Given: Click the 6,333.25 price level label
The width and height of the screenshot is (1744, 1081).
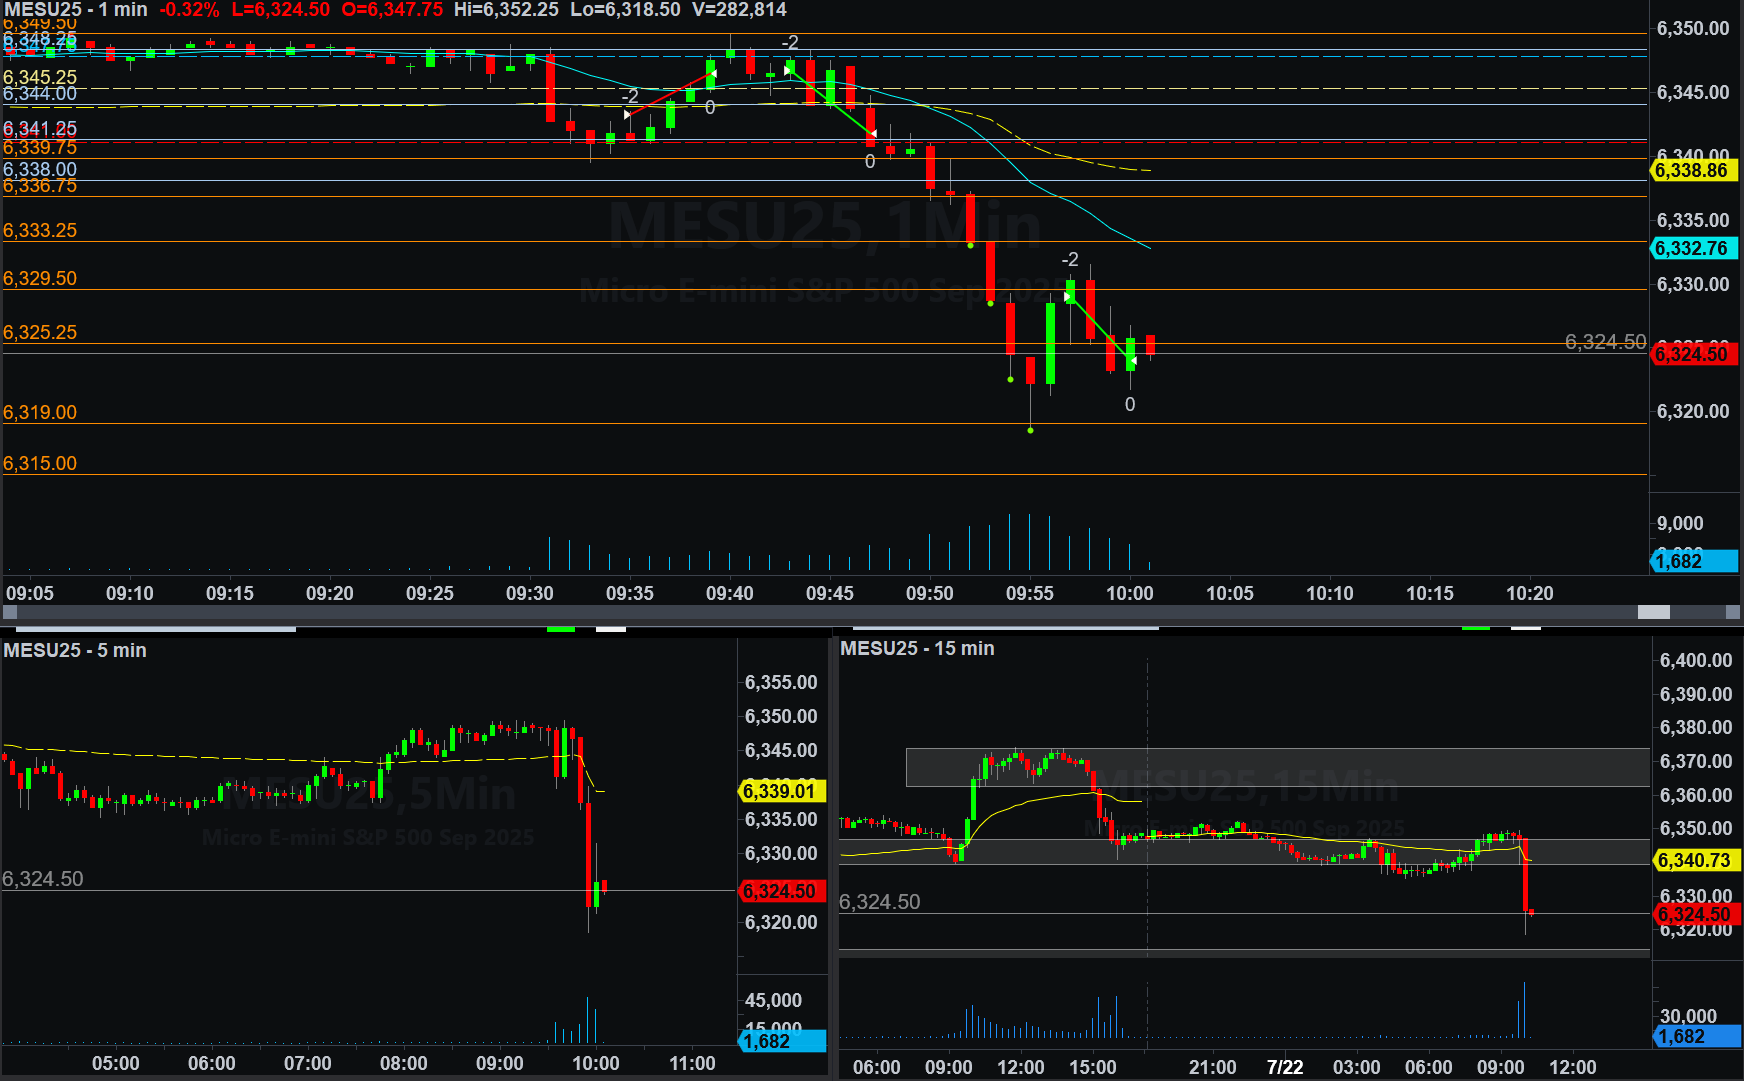Looking at the screenshot, I should tap(40, 230).
